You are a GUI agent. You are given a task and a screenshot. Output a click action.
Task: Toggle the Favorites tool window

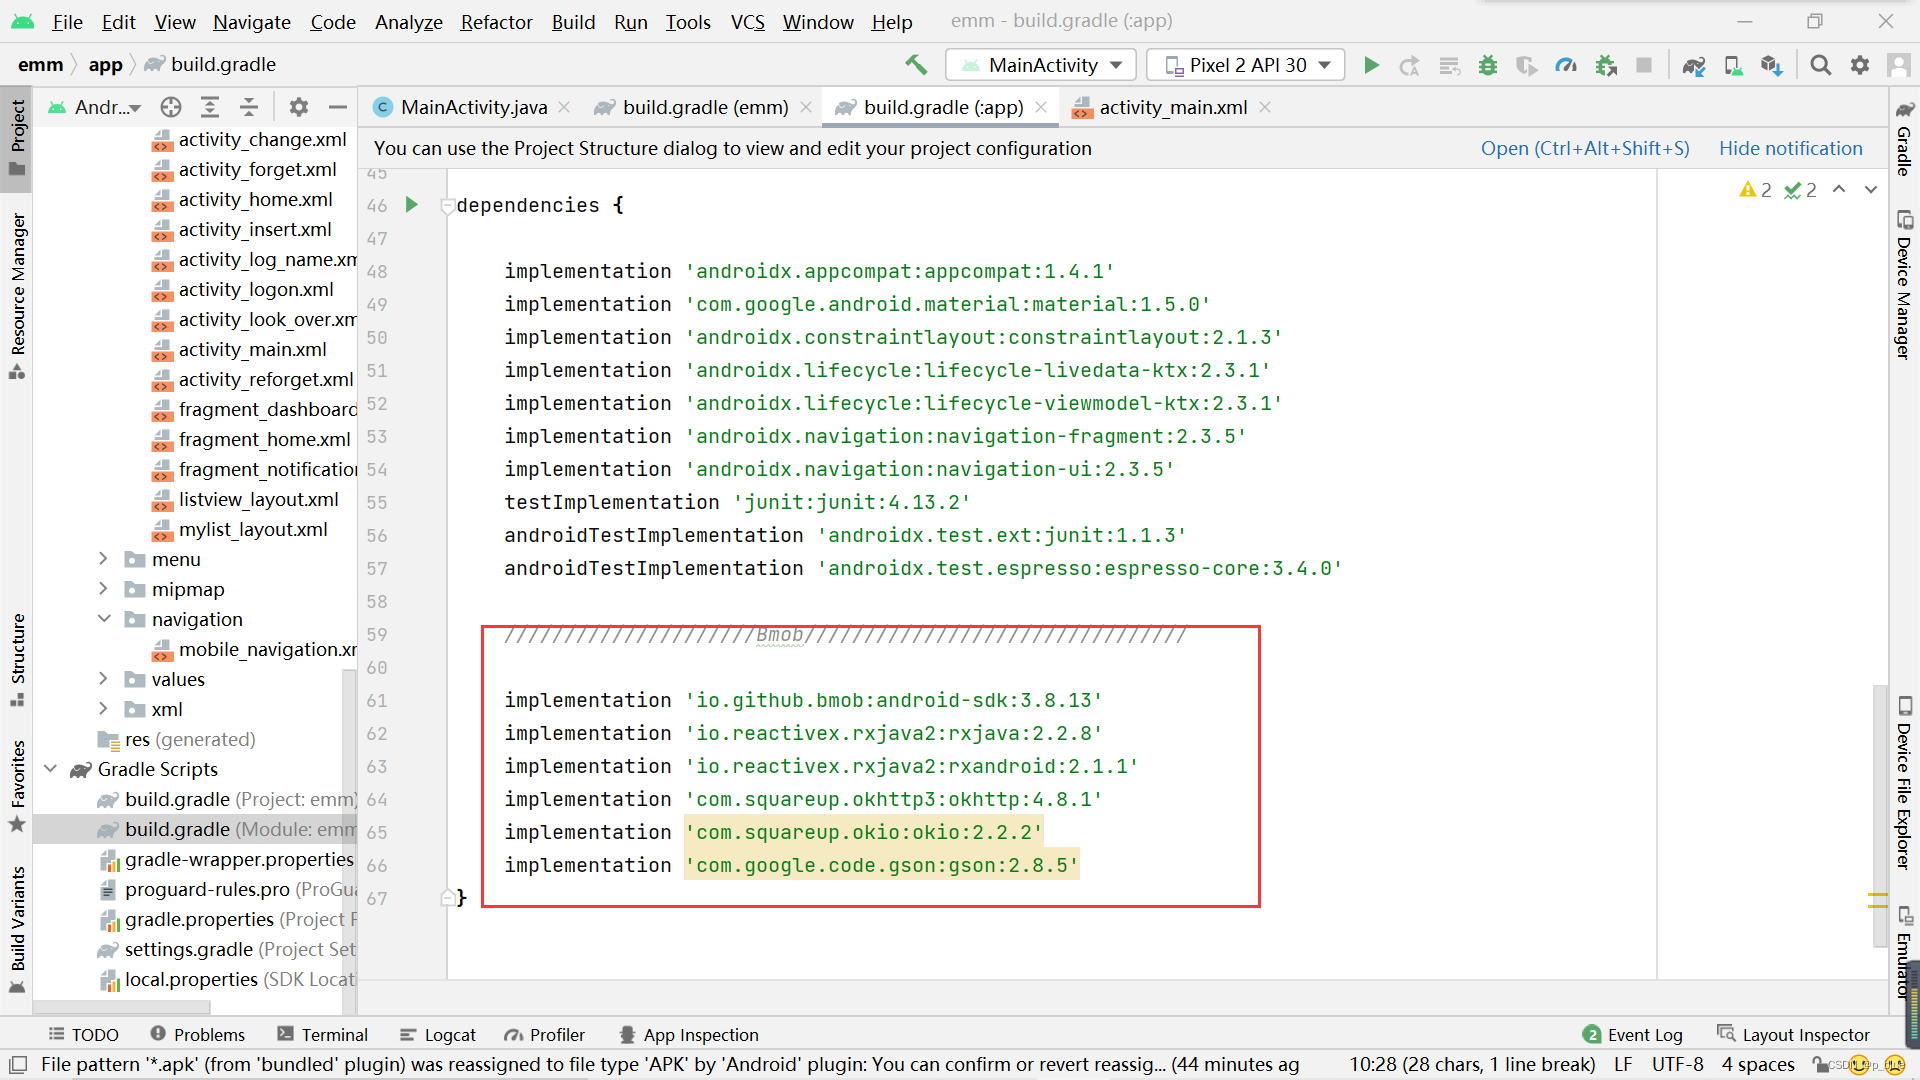pos(17,785)
